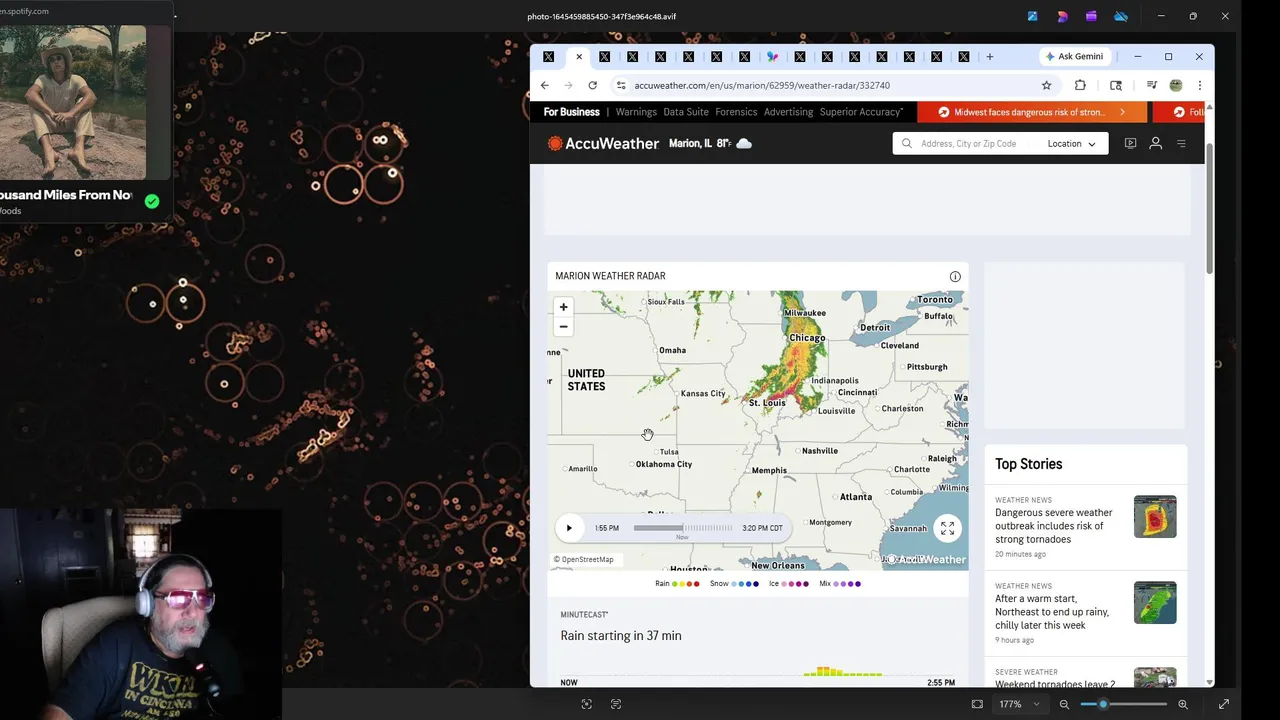Click the Spotify green checkmark saved icon

point(151,201)
